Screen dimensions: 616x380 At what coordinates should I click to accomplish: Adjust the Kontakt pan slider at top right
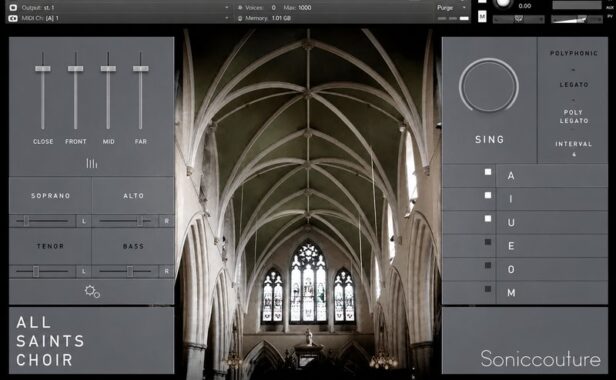coord(519,19)
